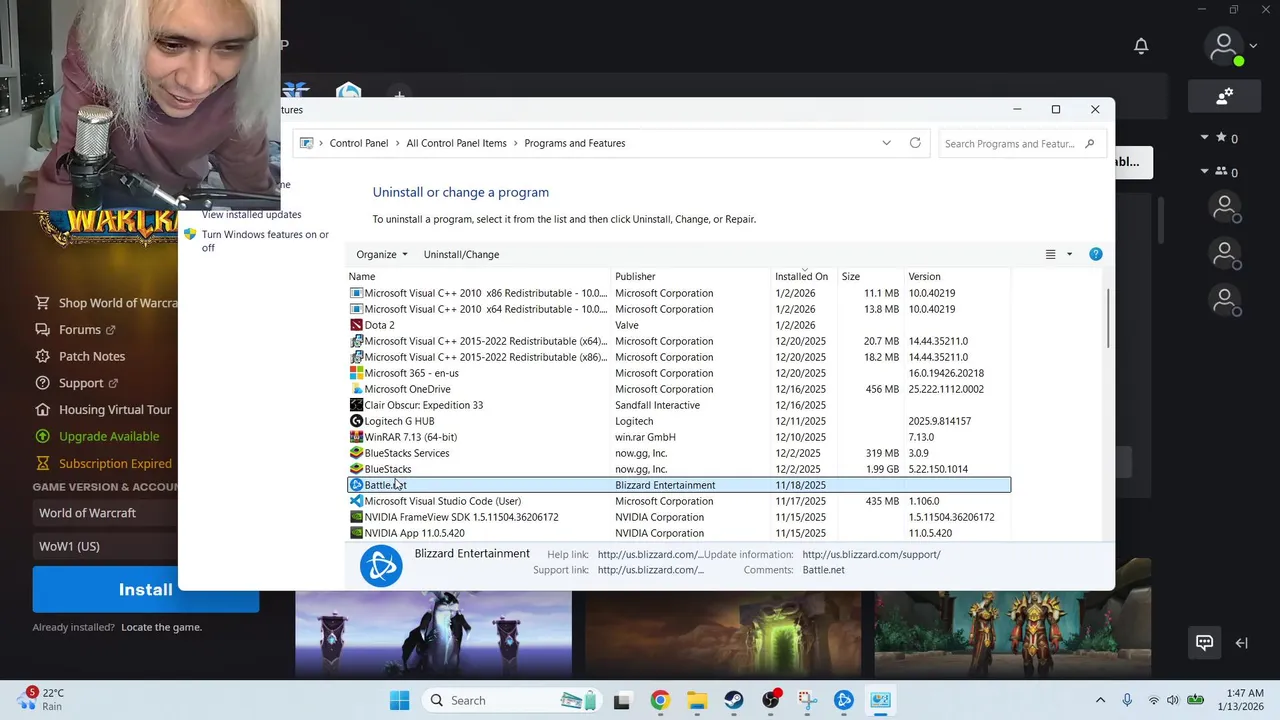Open the blue help icon

1095,254
